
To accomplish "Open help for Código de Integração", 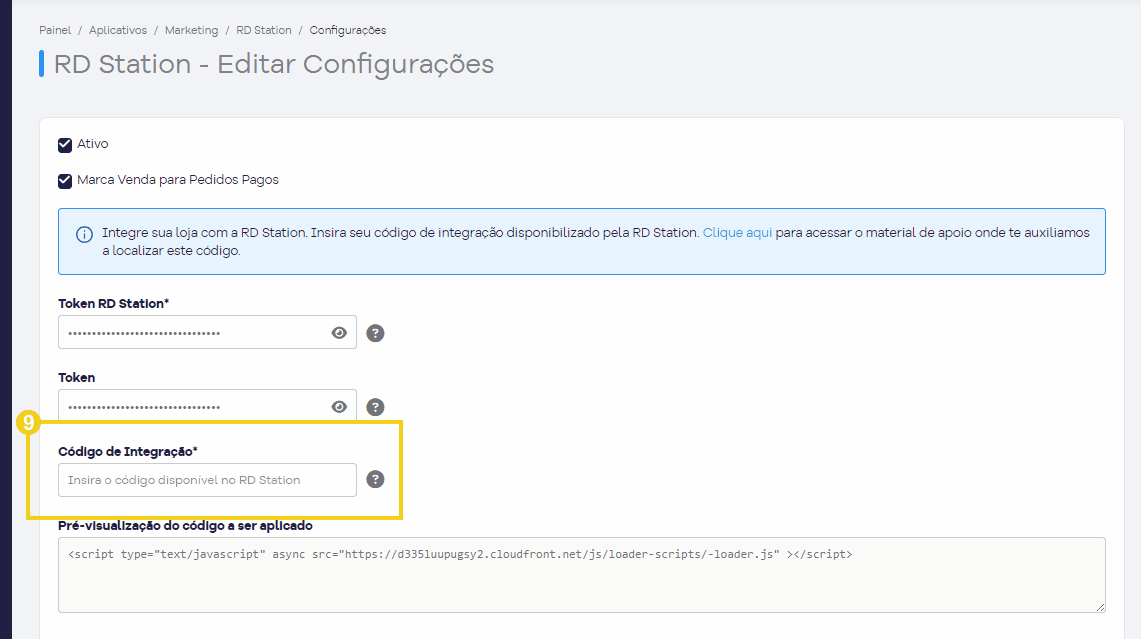I will (375, 479).
